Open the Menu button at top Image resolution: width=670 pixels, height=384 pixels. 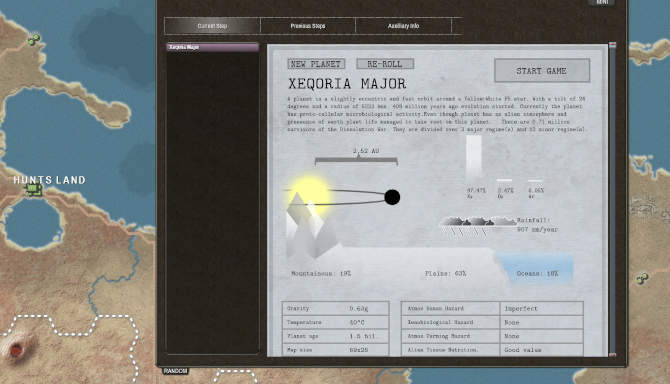click(602, 2)
